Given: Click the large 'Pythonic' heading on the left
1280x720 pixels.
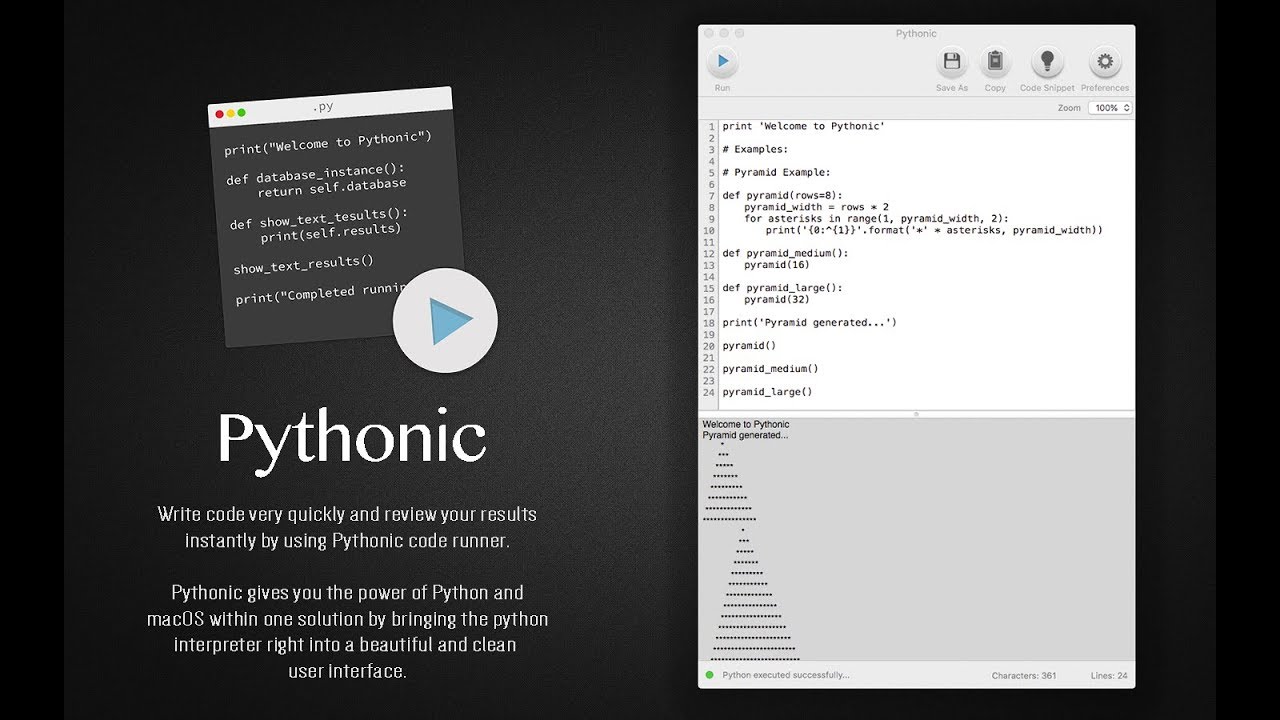Looking at the screenshot, I should 352,442.
